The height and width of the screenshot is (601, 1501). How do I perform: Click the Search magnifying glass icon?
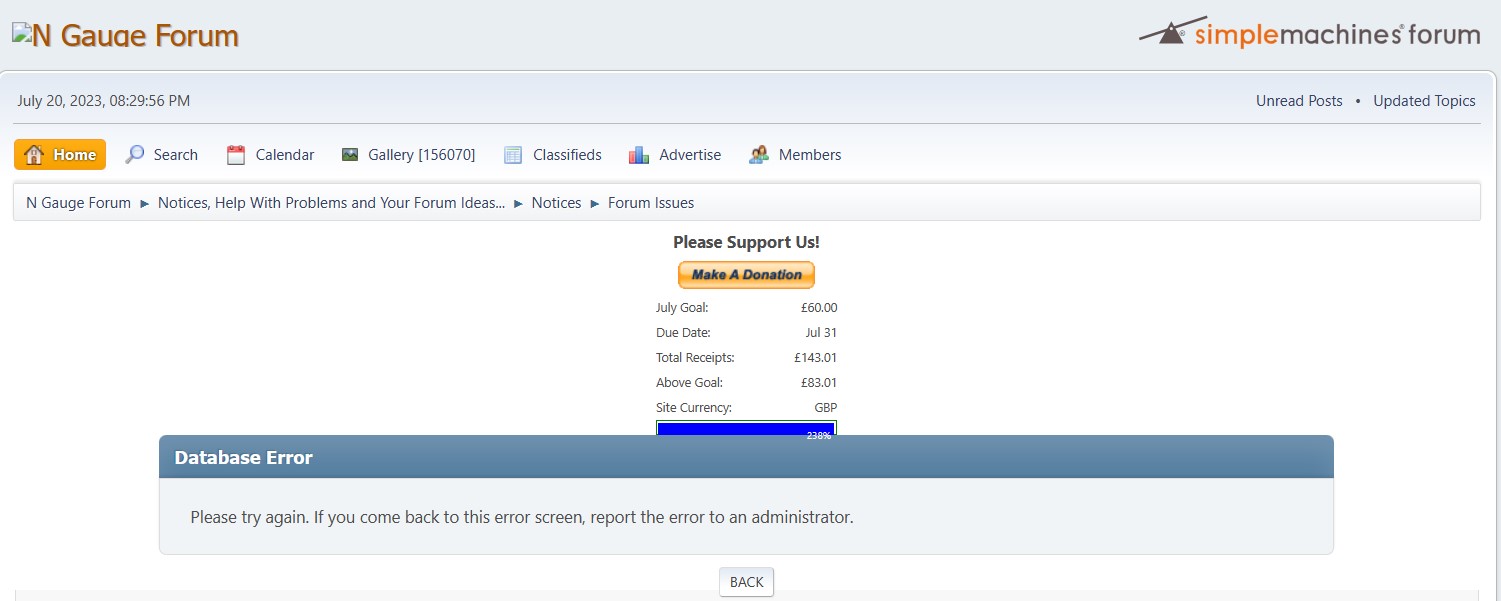point(135,155)
